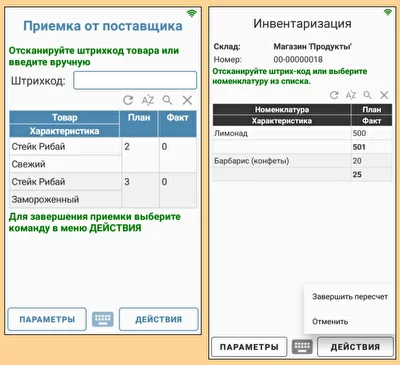400x365 pixels.
Task: Click Товар column header
Action: click(x=64, y=117)
